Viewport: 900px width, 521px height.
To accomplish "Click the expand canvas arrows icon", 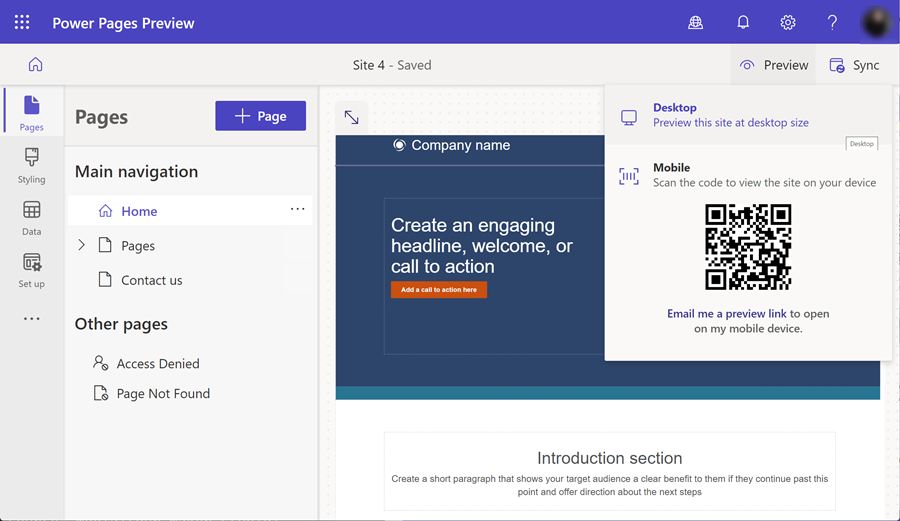I will point(351,117).
